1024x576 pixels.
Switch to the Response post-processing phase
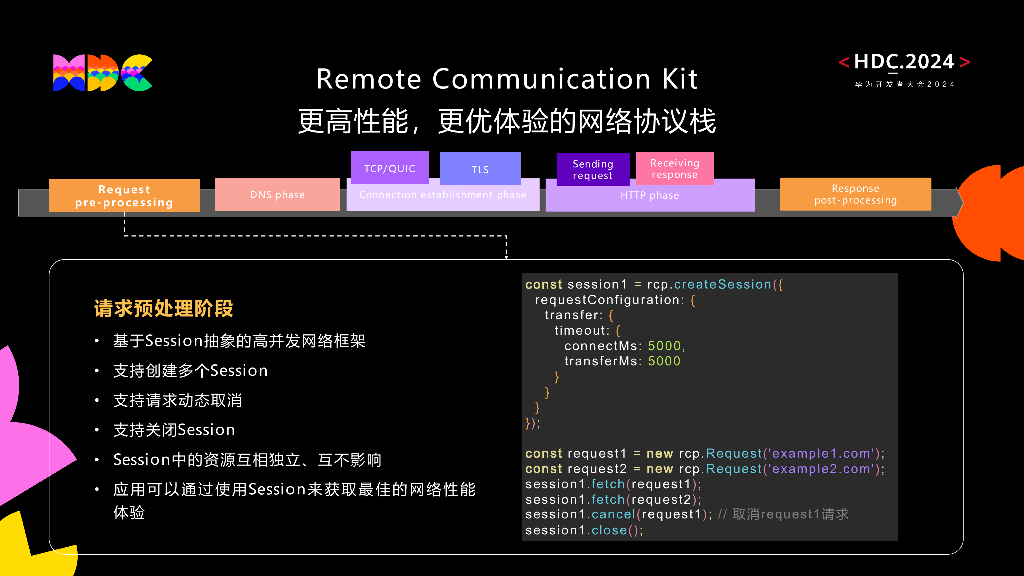pos(855,194)
